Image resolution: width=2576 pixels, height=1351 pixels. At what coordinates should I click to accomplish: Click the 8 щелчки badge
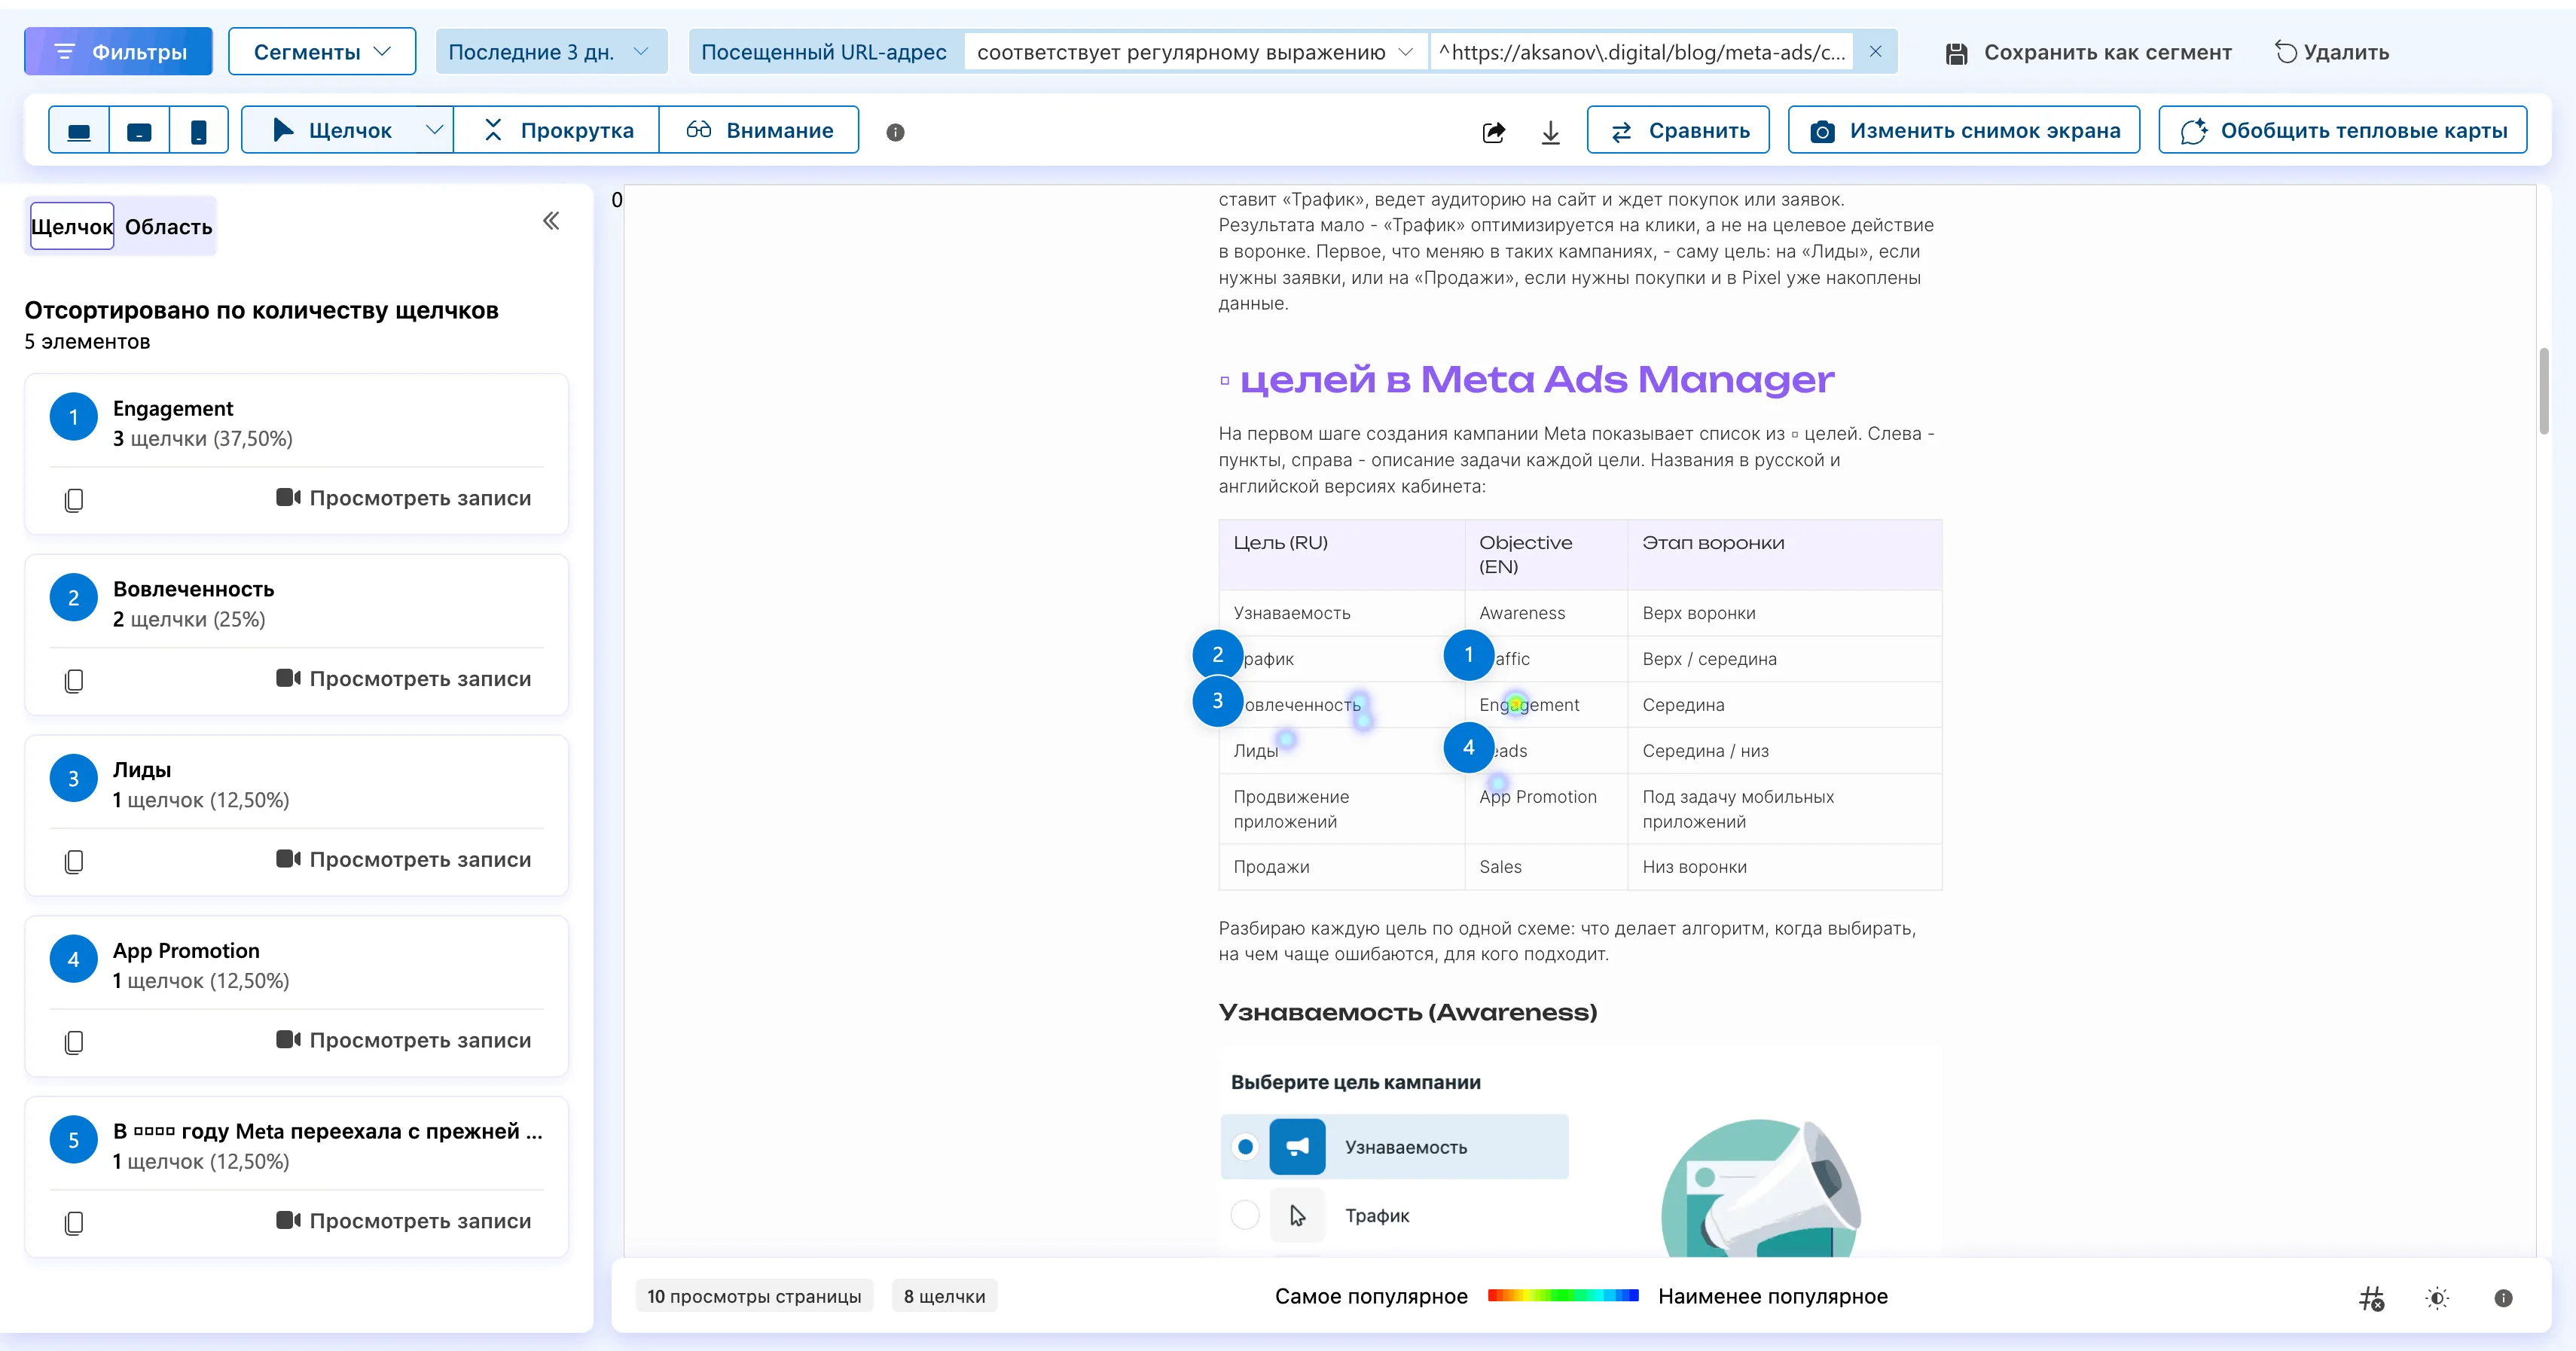(944, 1296)
